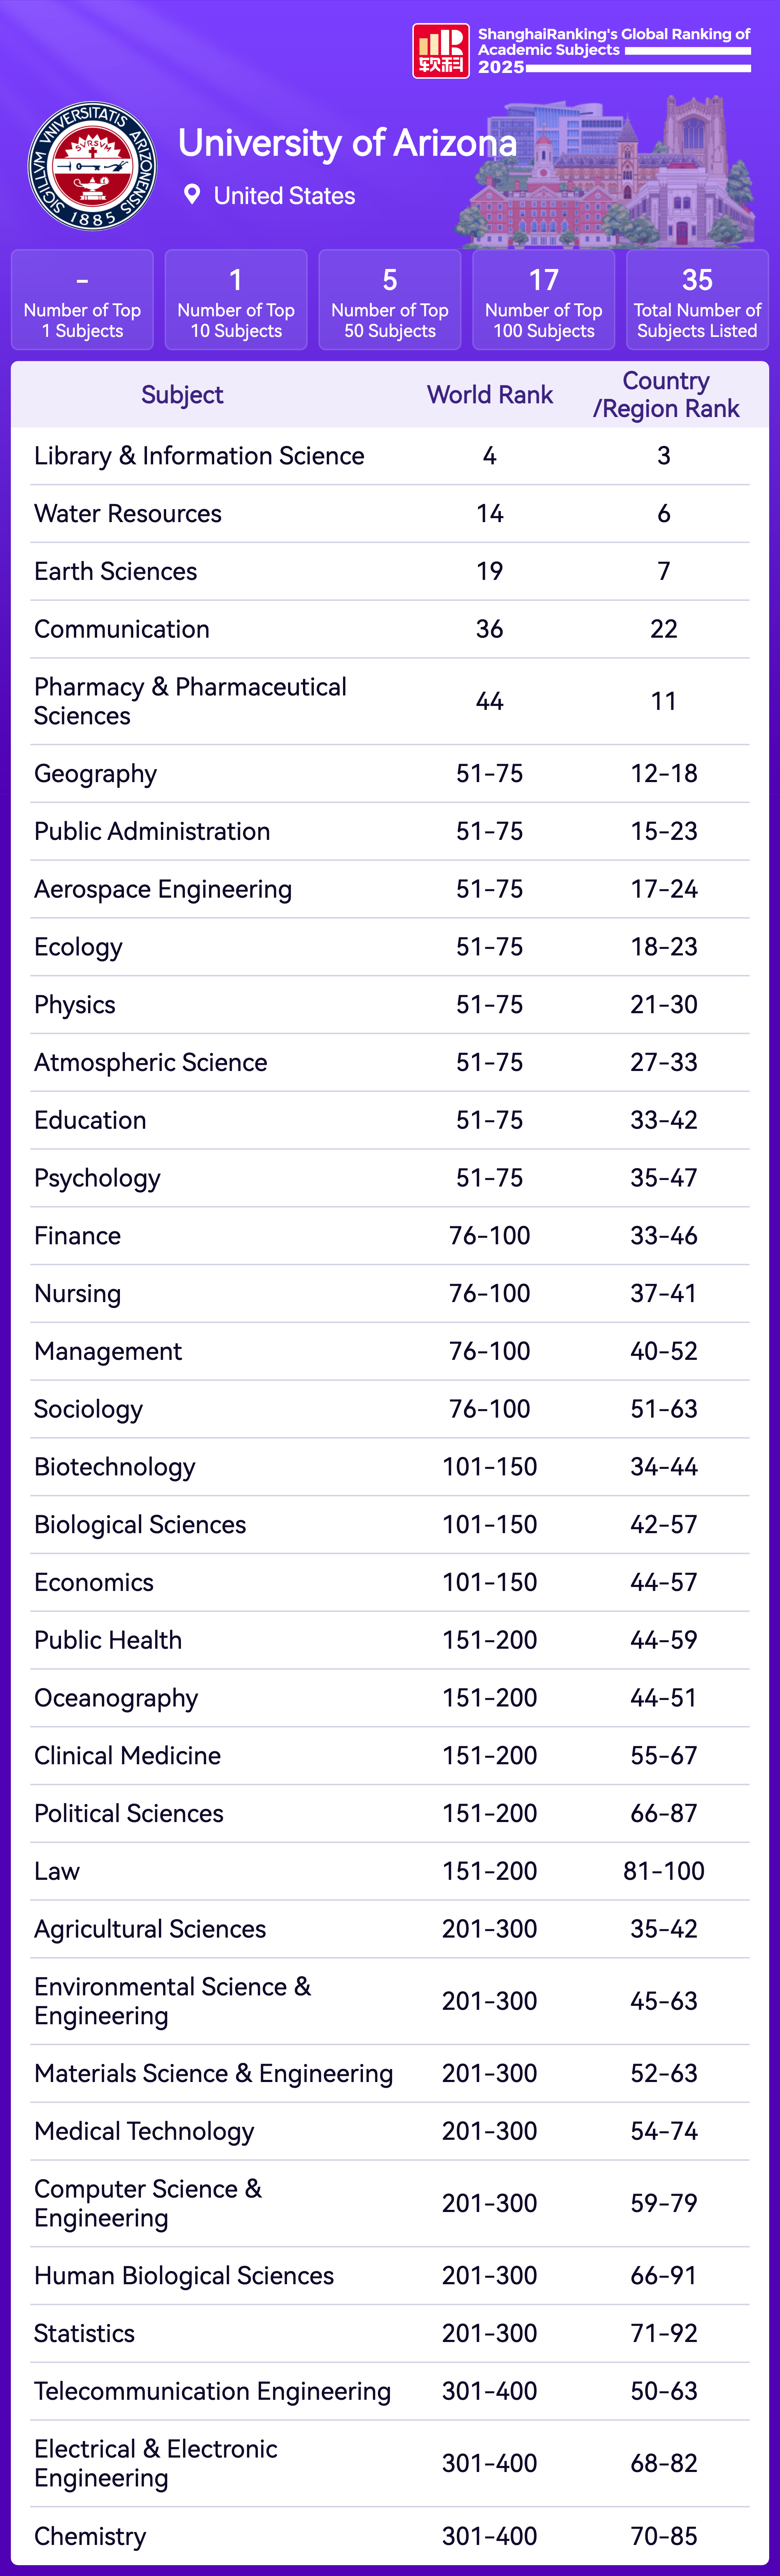Click the United States location label
The height and width of the screenshot is (2576, 780).
coord(284,196)
